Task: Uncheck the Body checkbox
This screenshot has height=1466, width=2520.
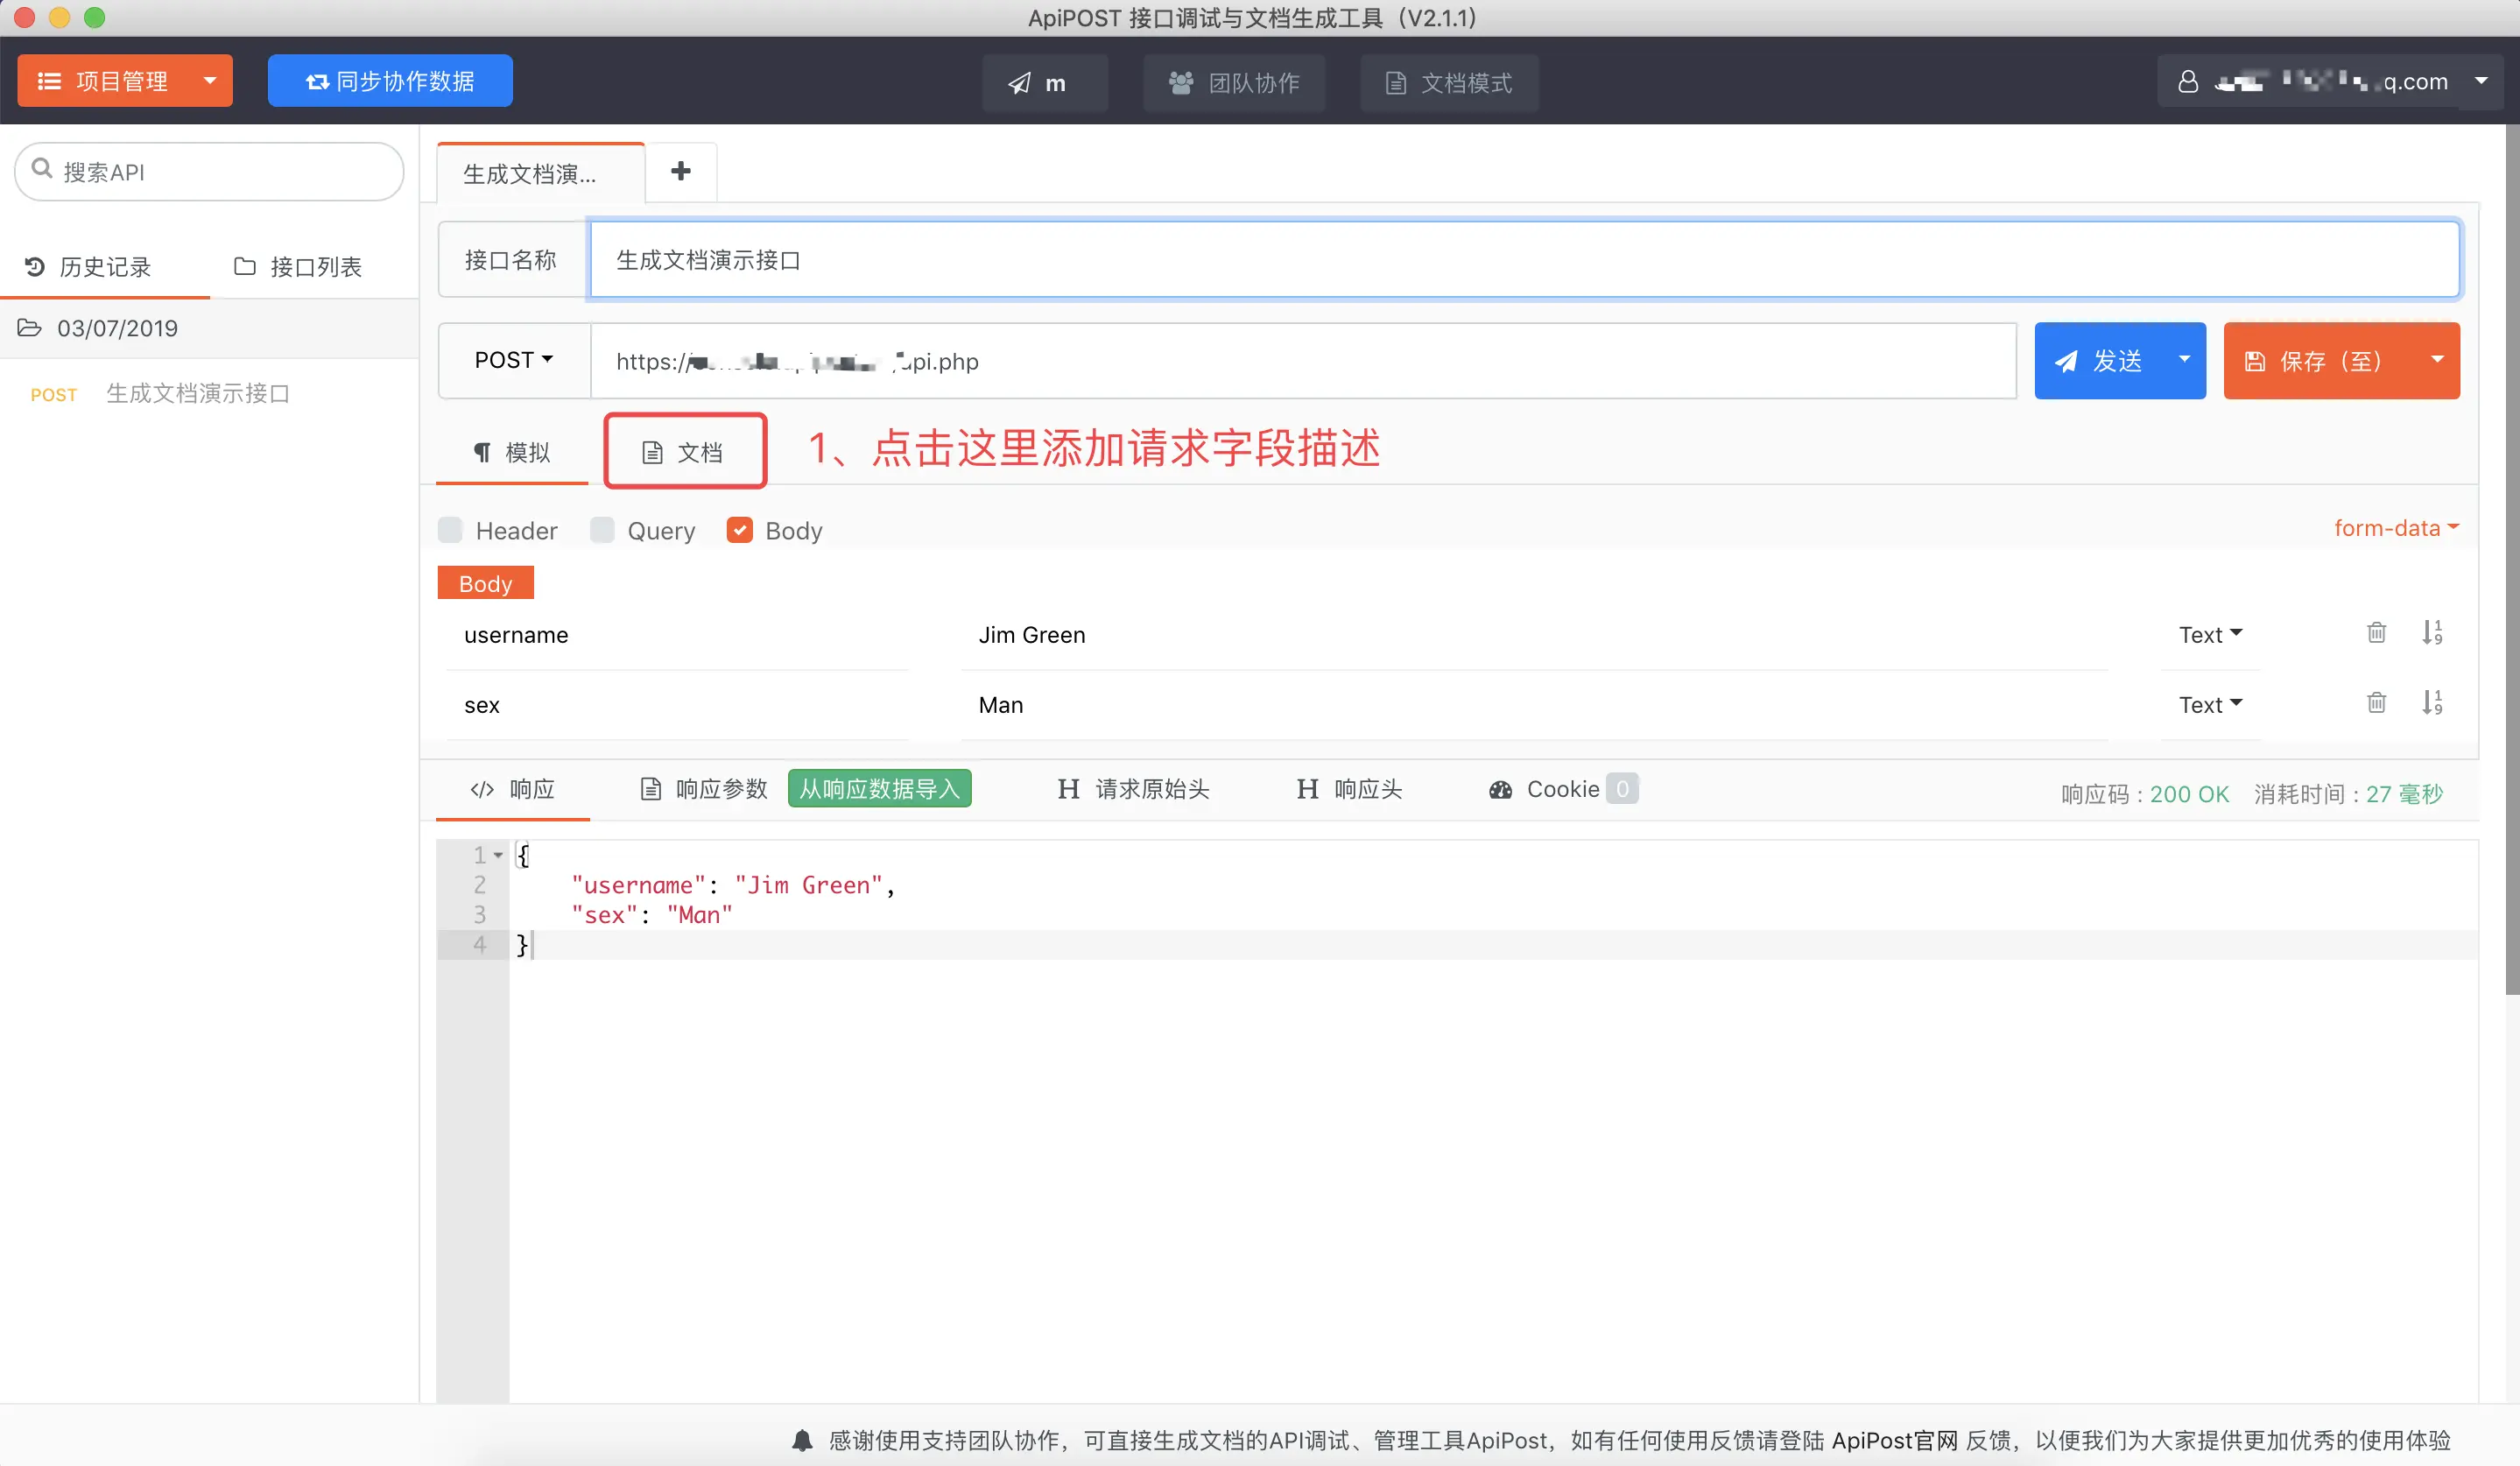Action: (x=740, y=530)
